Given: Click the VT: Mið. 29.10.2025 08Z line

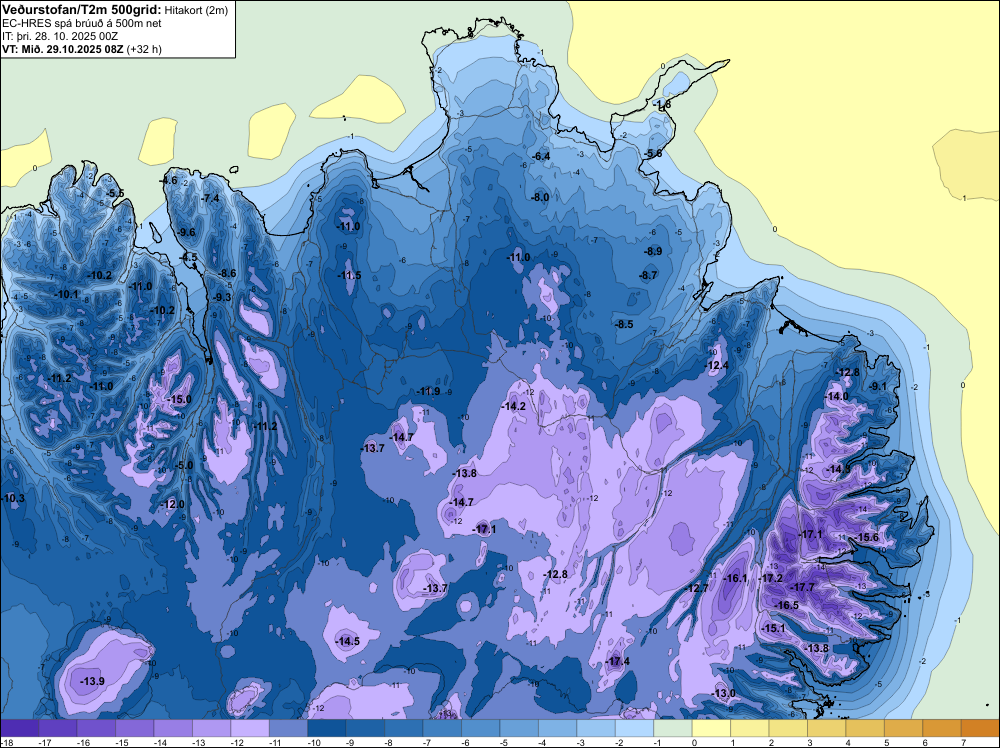Looking at the screenshot, I should 82,49.
